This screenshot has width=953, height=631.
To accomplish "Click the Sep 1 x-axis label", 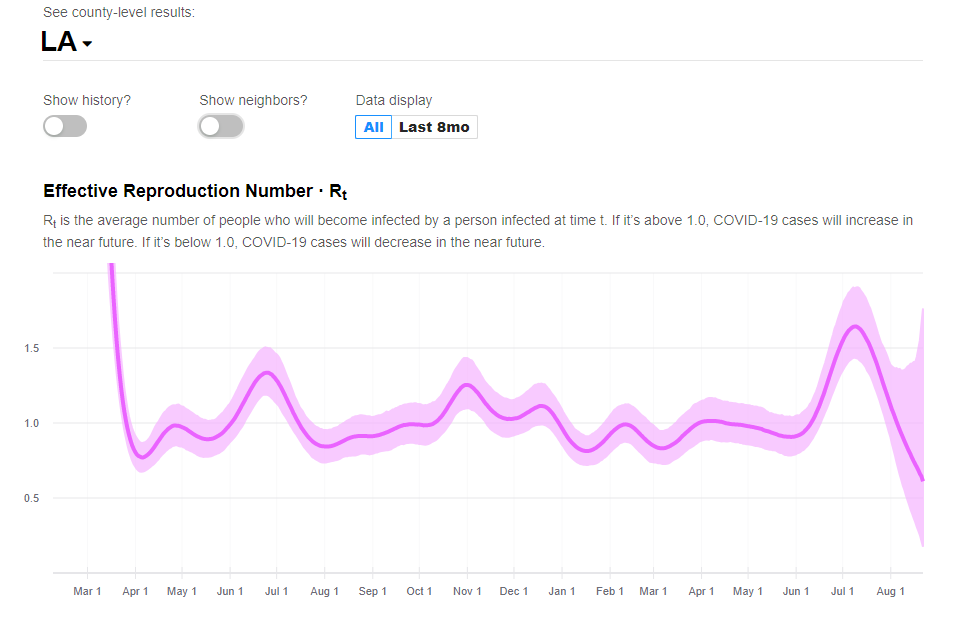I will point(373,591).
